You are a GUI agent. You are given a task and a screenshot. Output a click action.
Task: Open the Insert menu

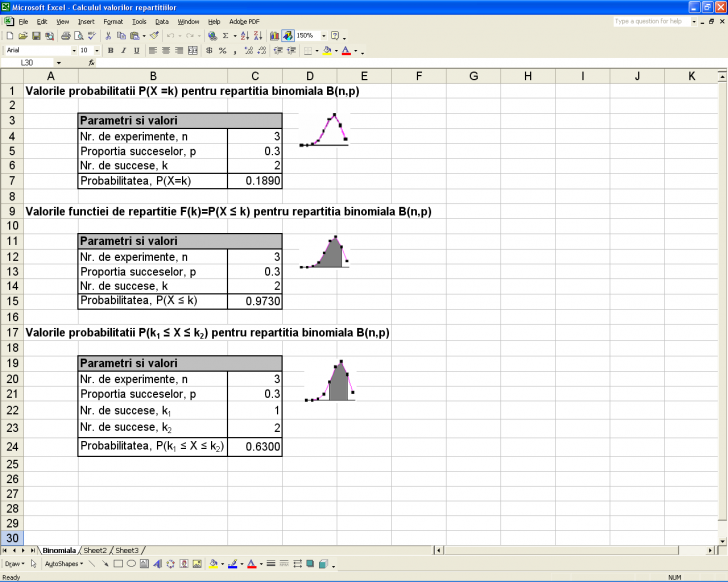[86, 21]
